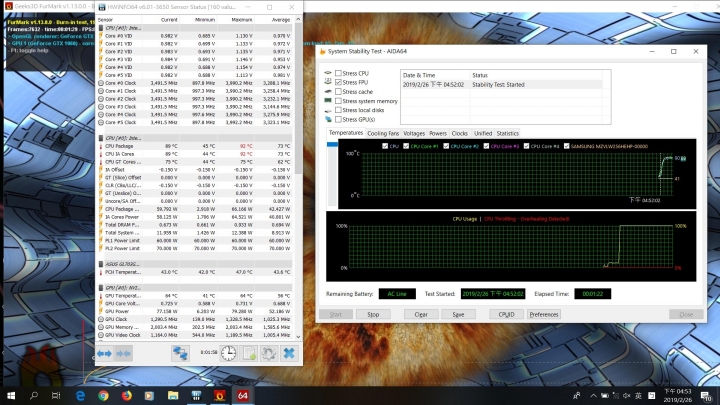Click blue temperature graph side slider
Image resolution: width=720 pixels, height=405 pixels.
click(332, 144)
